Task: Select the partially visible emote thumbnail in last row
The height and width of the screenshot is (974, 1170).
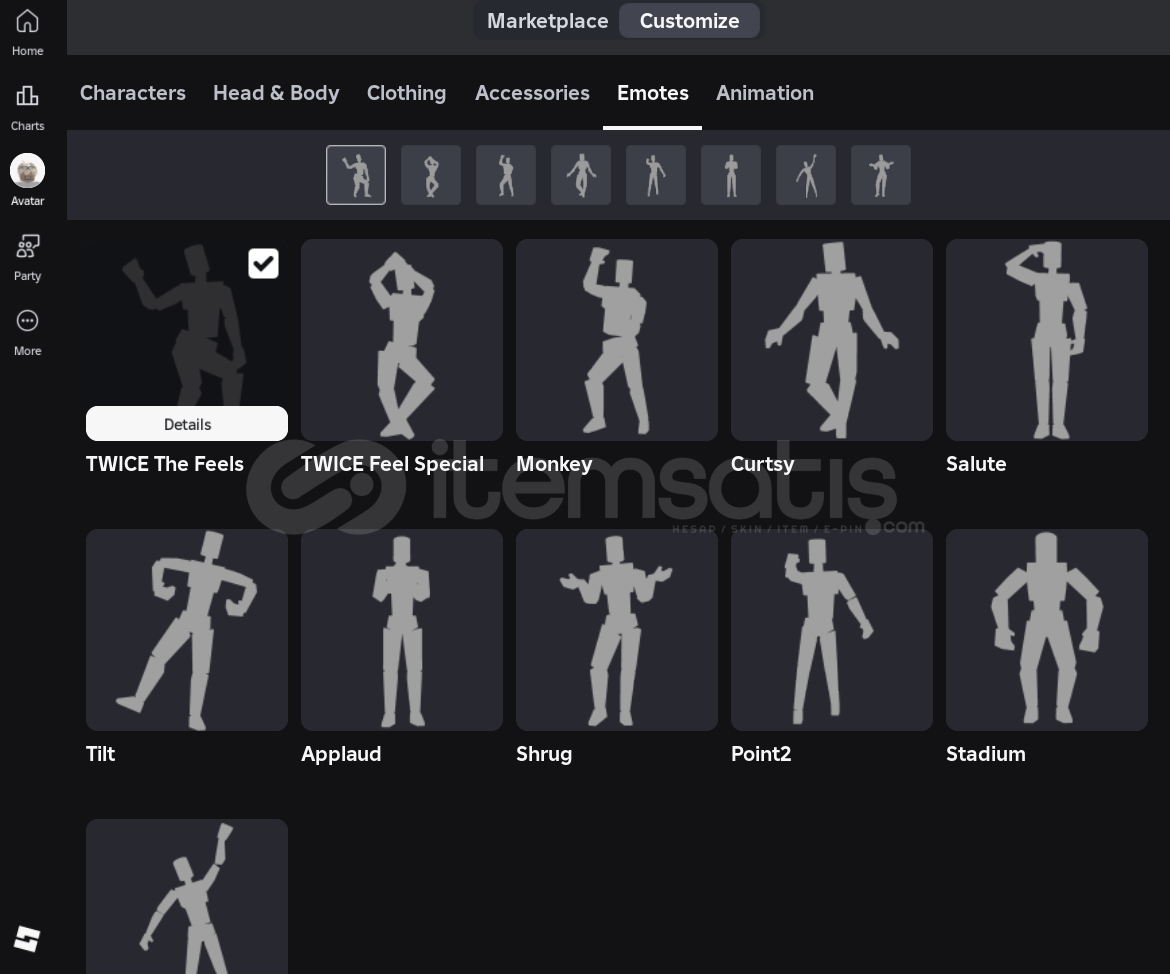Action: (x=187, y=896)
